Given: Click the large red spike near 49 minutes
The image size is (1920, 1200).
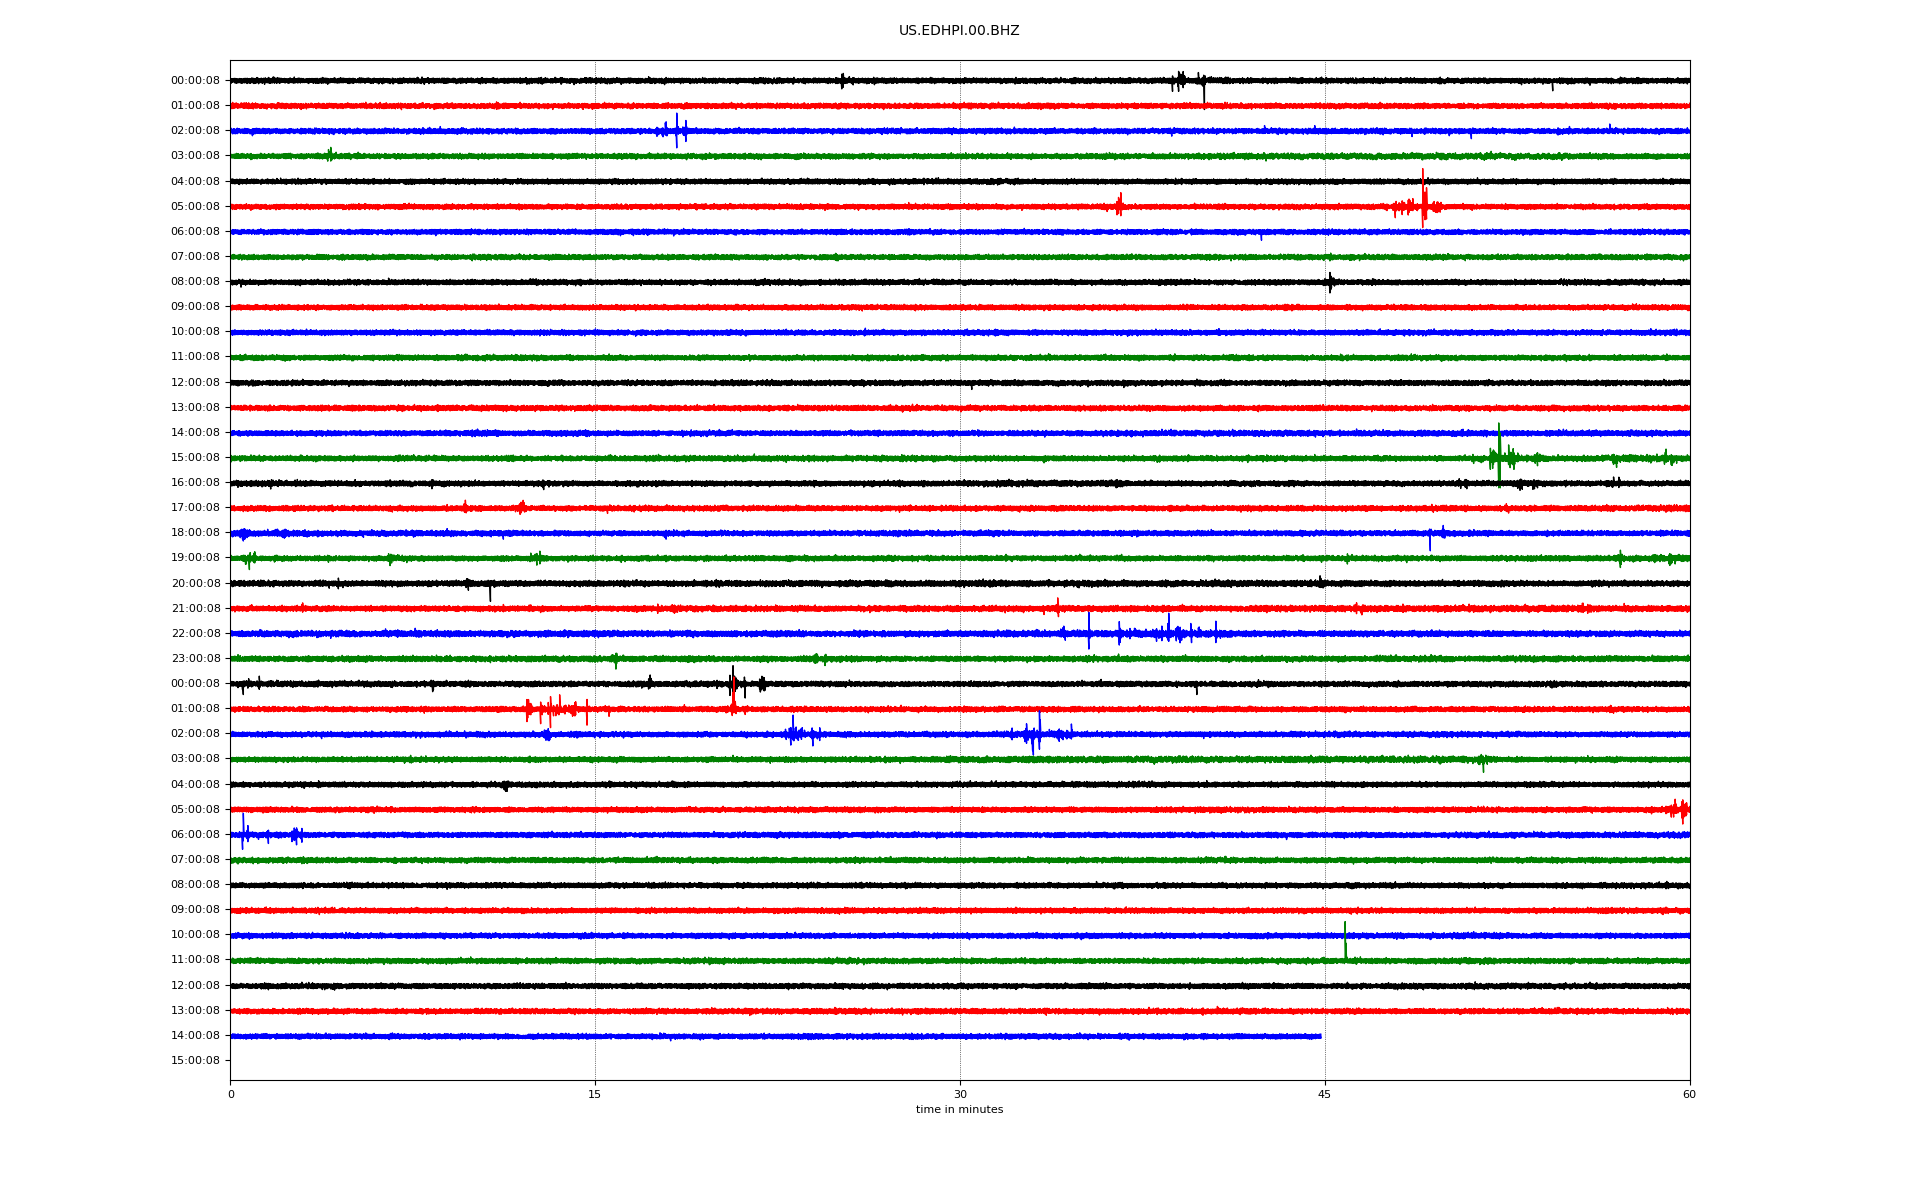Looking at the screenshot, I should 1423,200.
